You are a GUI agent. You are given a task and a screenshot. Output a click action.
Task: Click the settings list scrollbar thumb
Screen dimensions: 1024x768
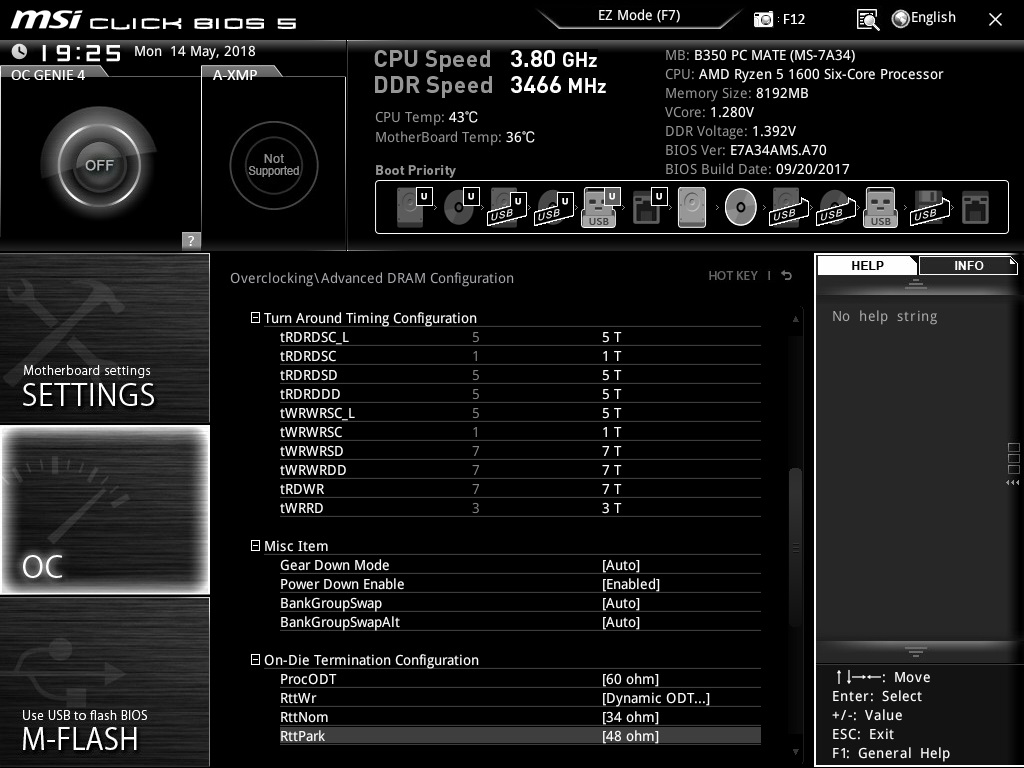coord(795,549)
